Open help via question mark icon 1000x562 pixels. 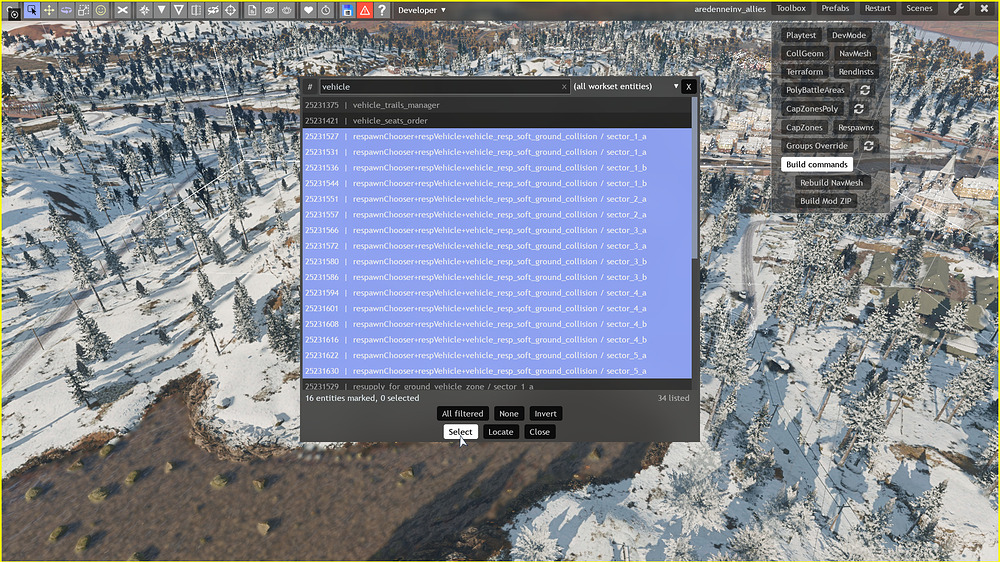[x=382, y=9]
